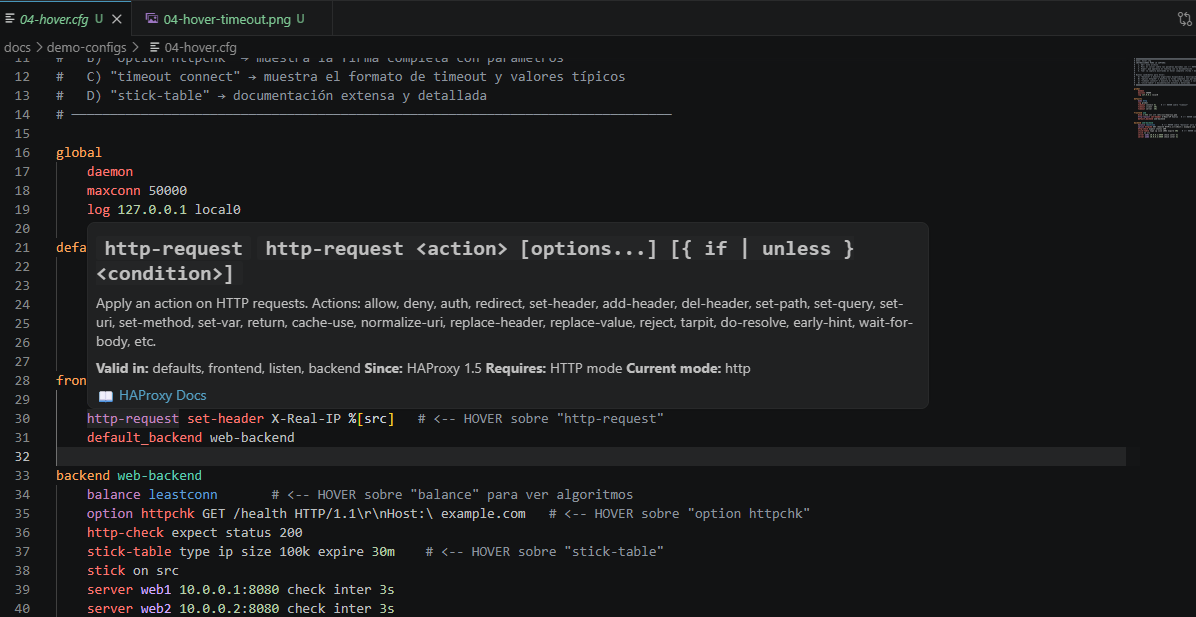1196x617 pixels.
Task: Click the book icon beside HAProxy Docs
Action: tap(106, 395)
